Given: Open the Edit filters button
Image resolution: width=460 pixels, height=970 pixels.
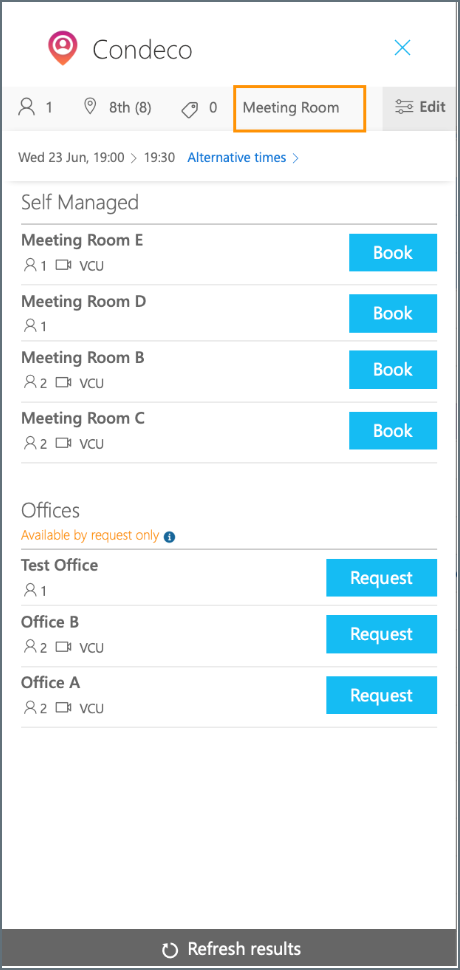Looking at the screenshot, I should 421,108.
